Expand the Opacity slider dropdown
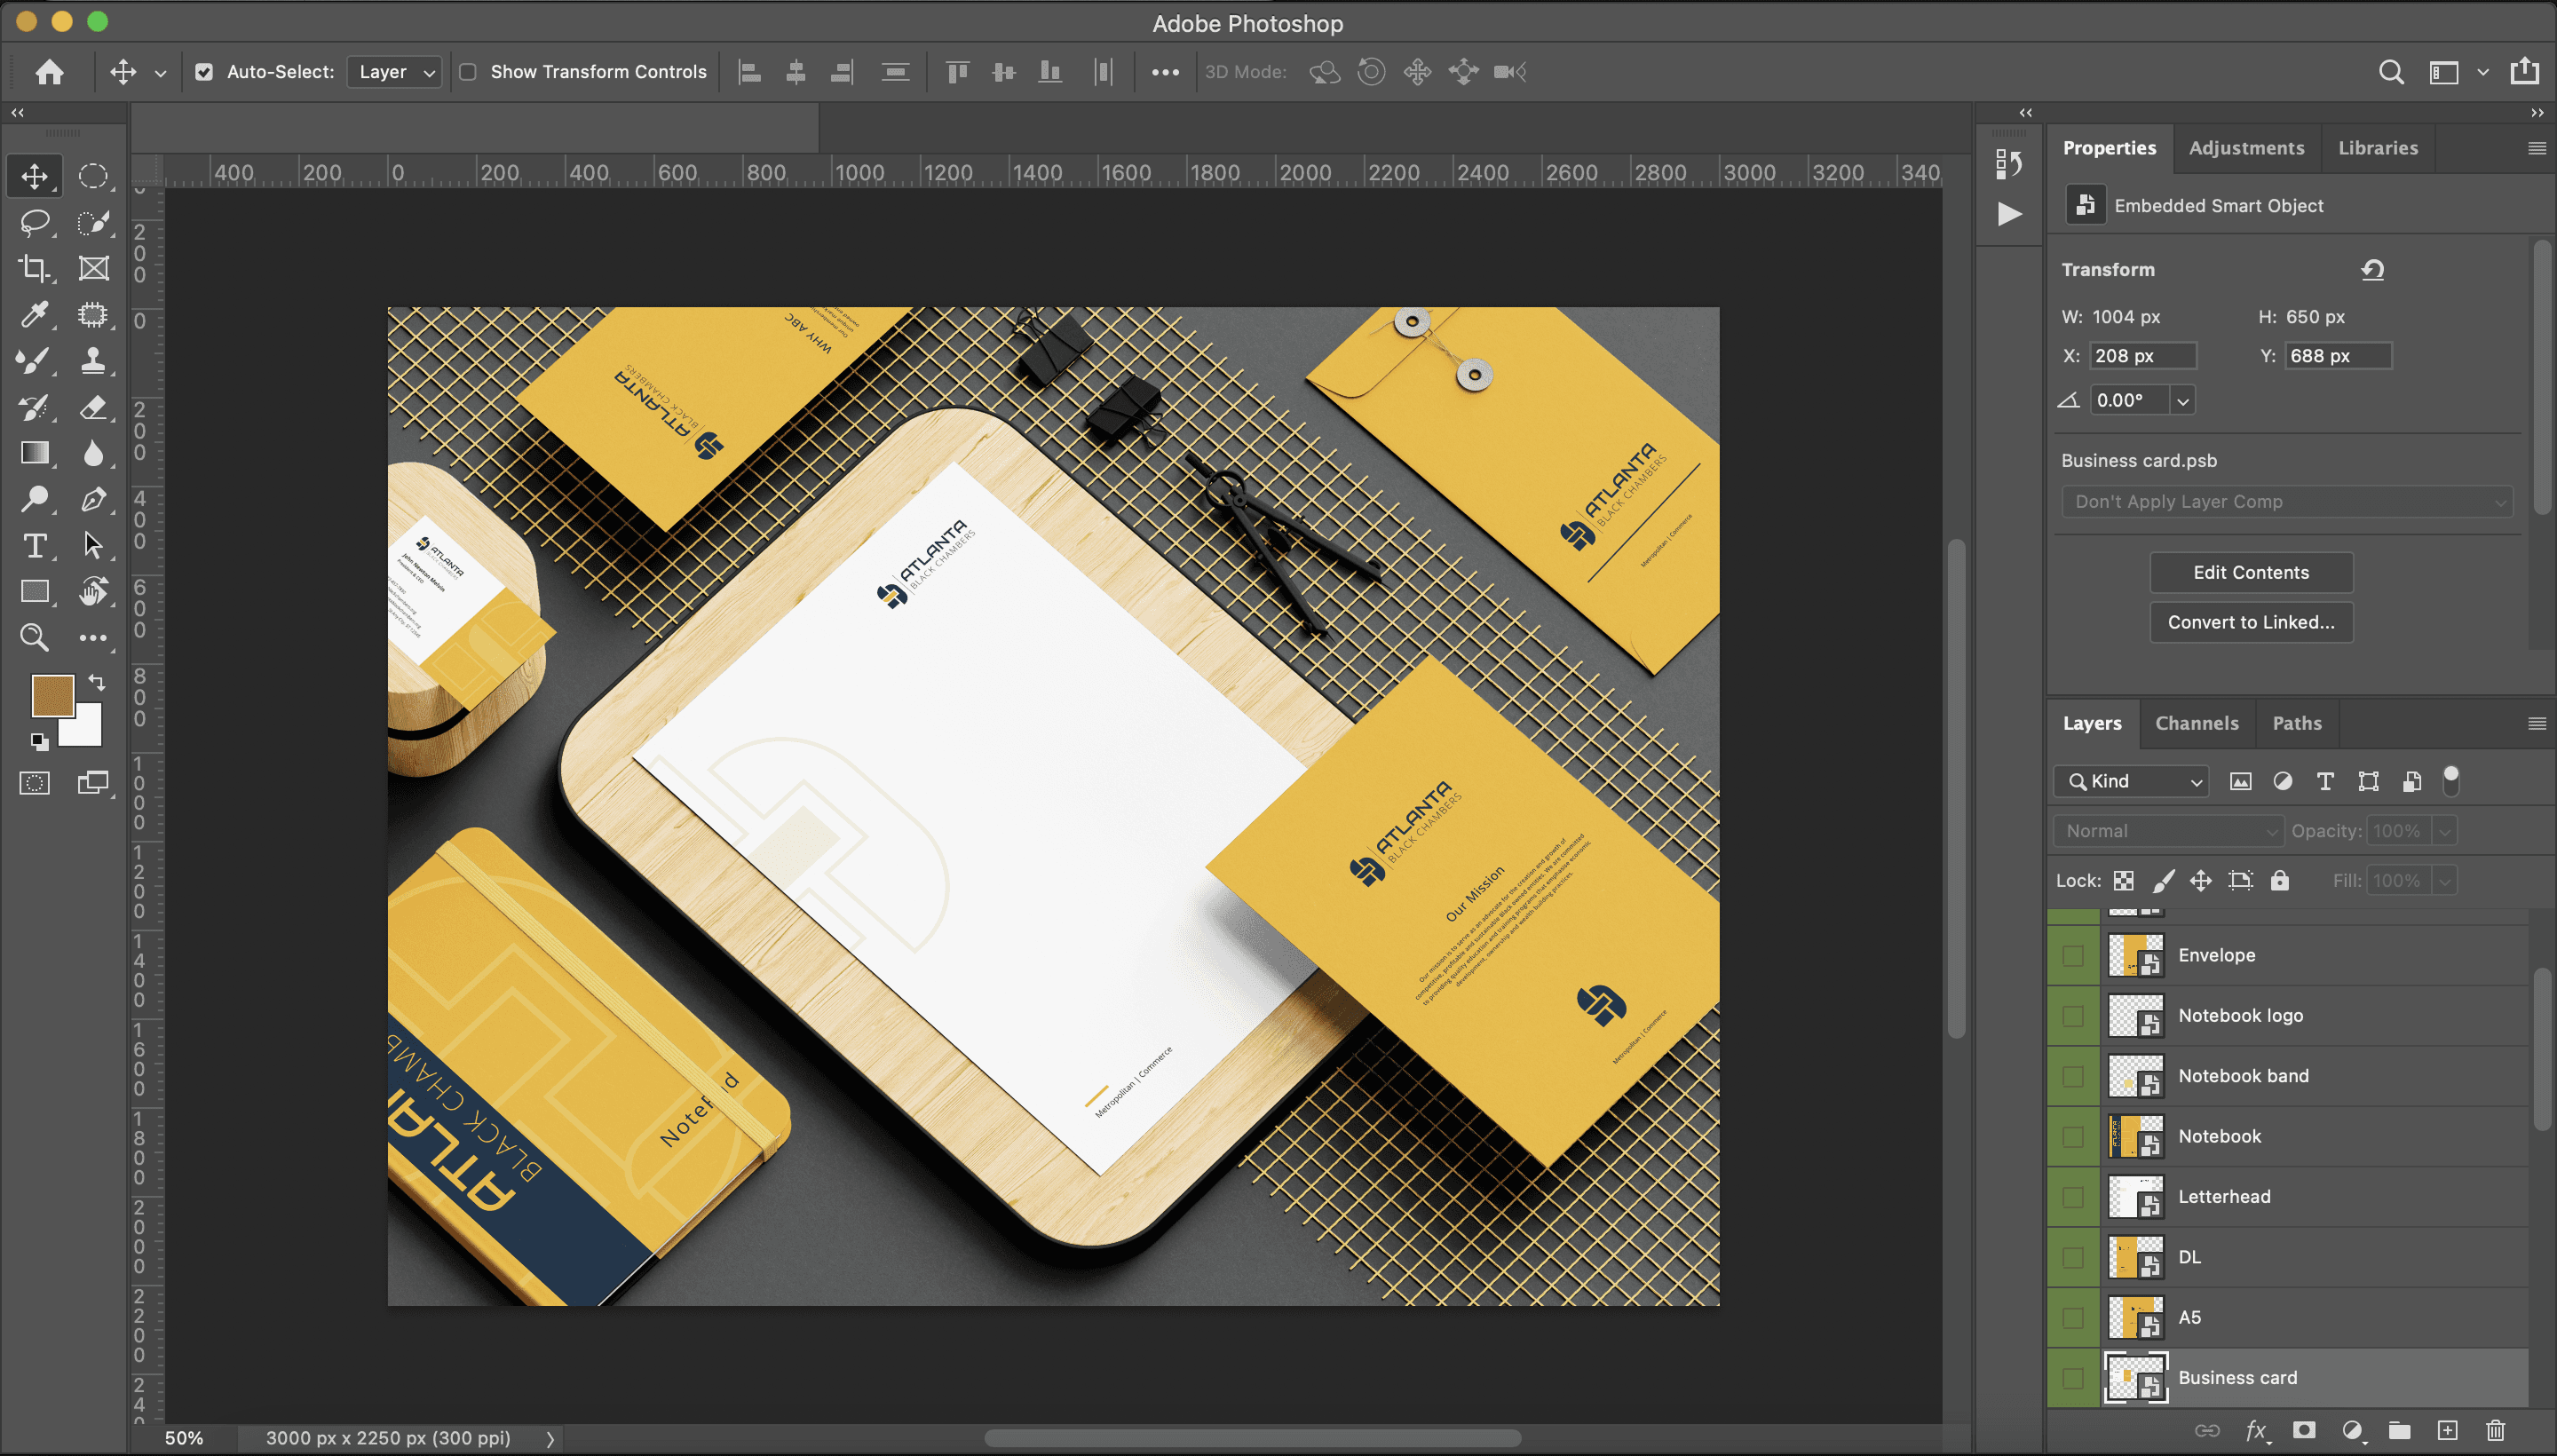2557x1456 pixels. pyautogui.click(x=2445, y=831)
